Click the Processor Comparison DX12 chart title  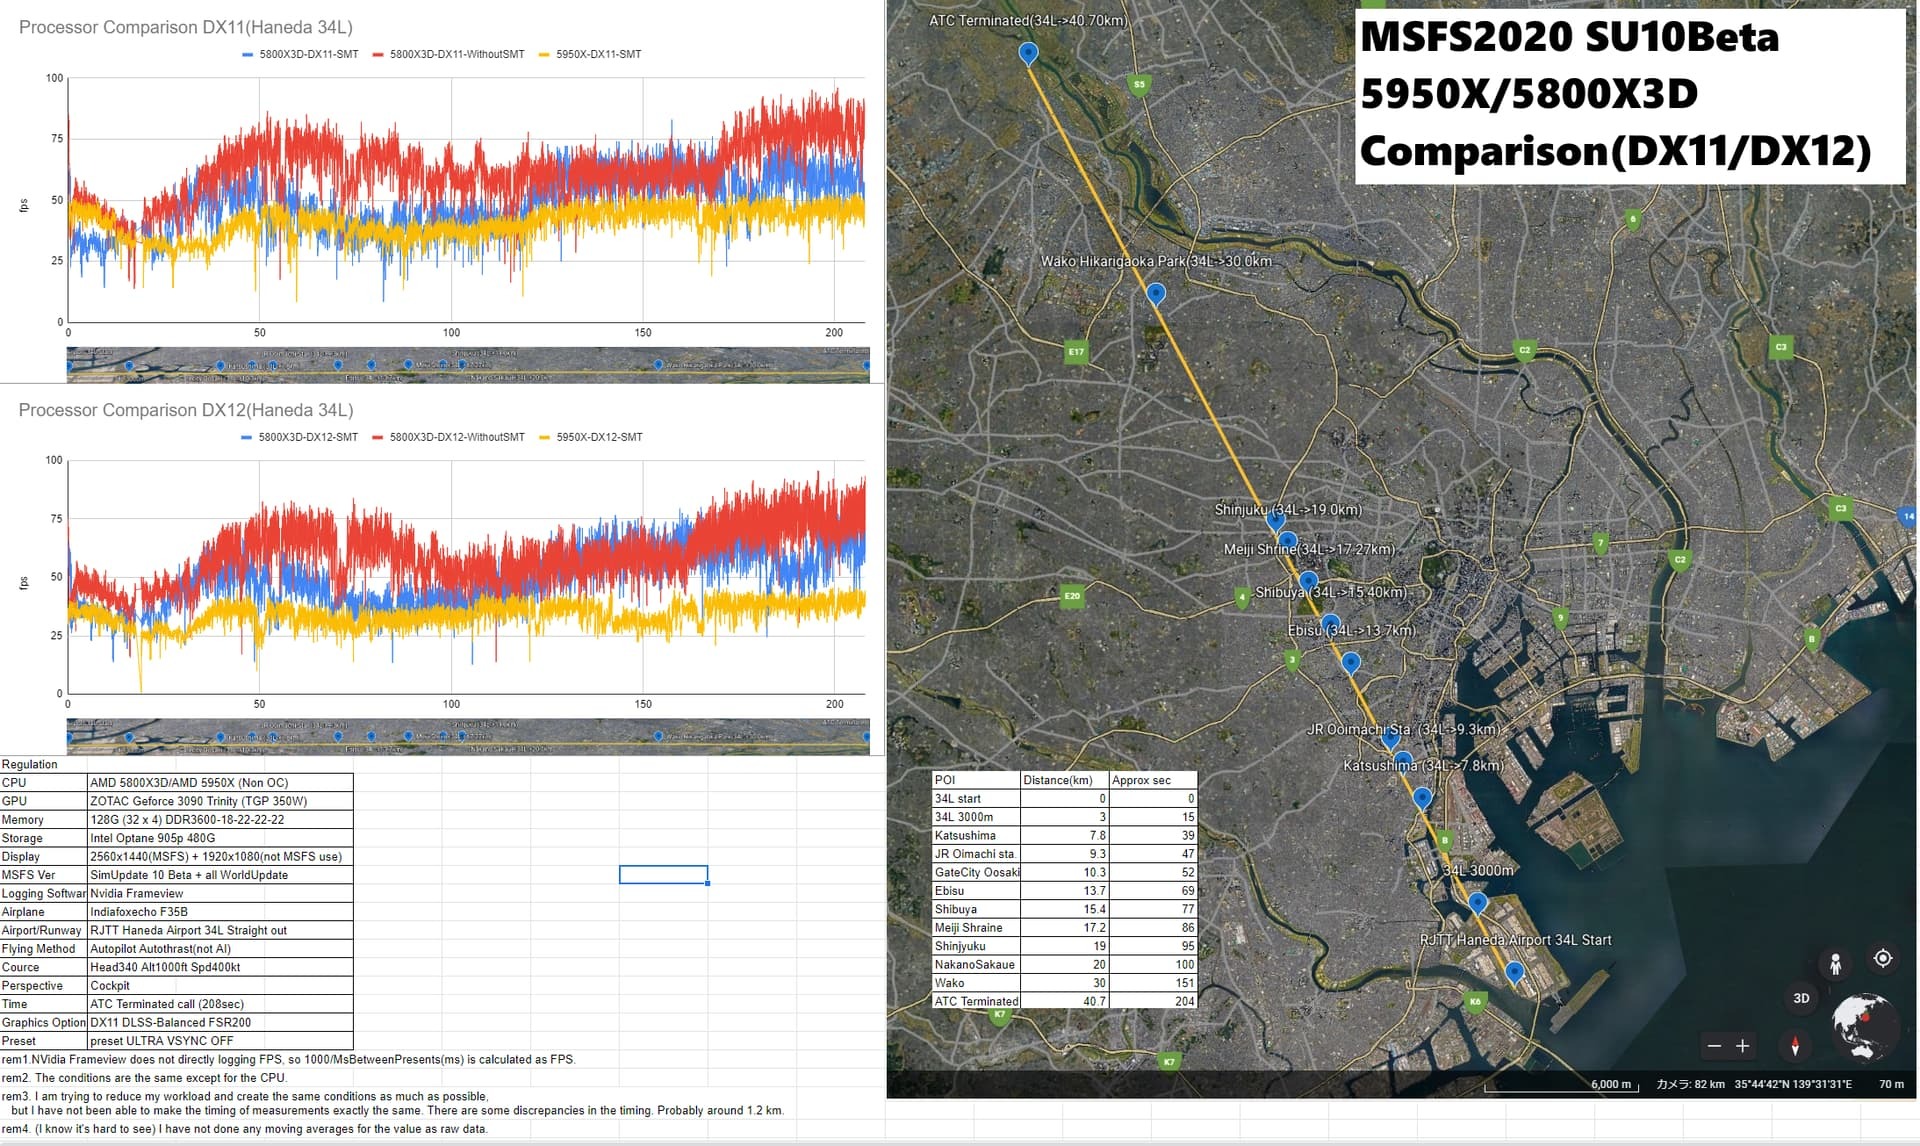point(186,410)
